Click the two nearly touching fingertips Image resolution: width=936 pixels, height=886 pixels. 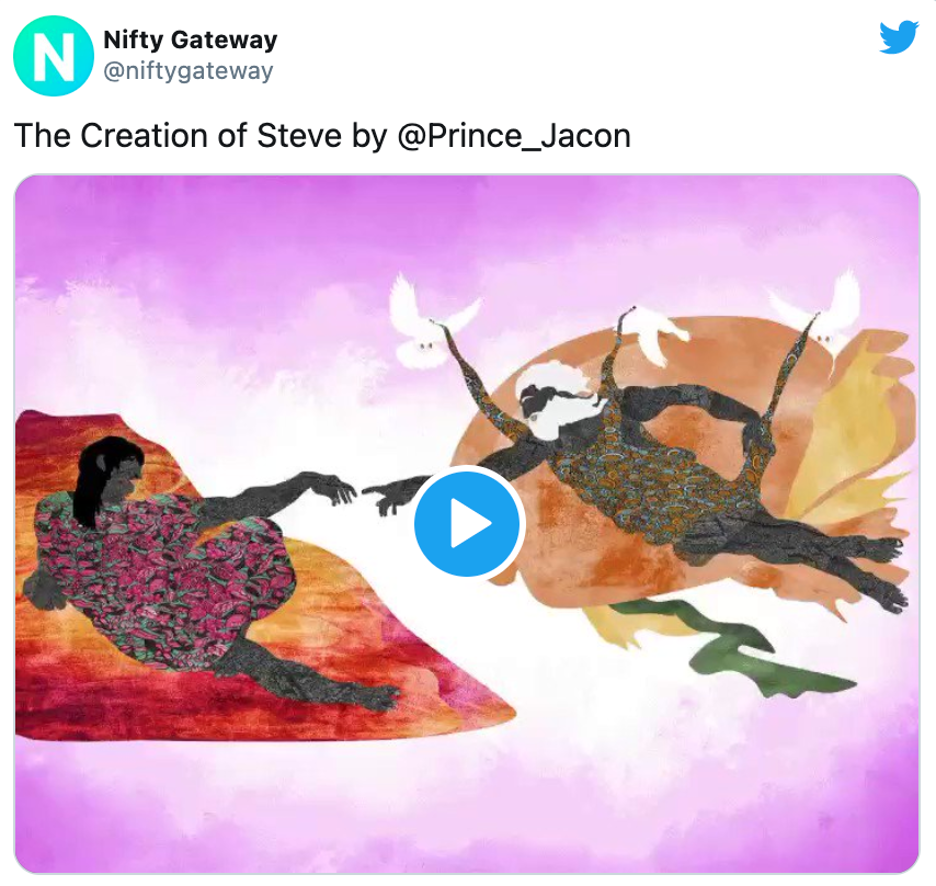tap(359, 493)
